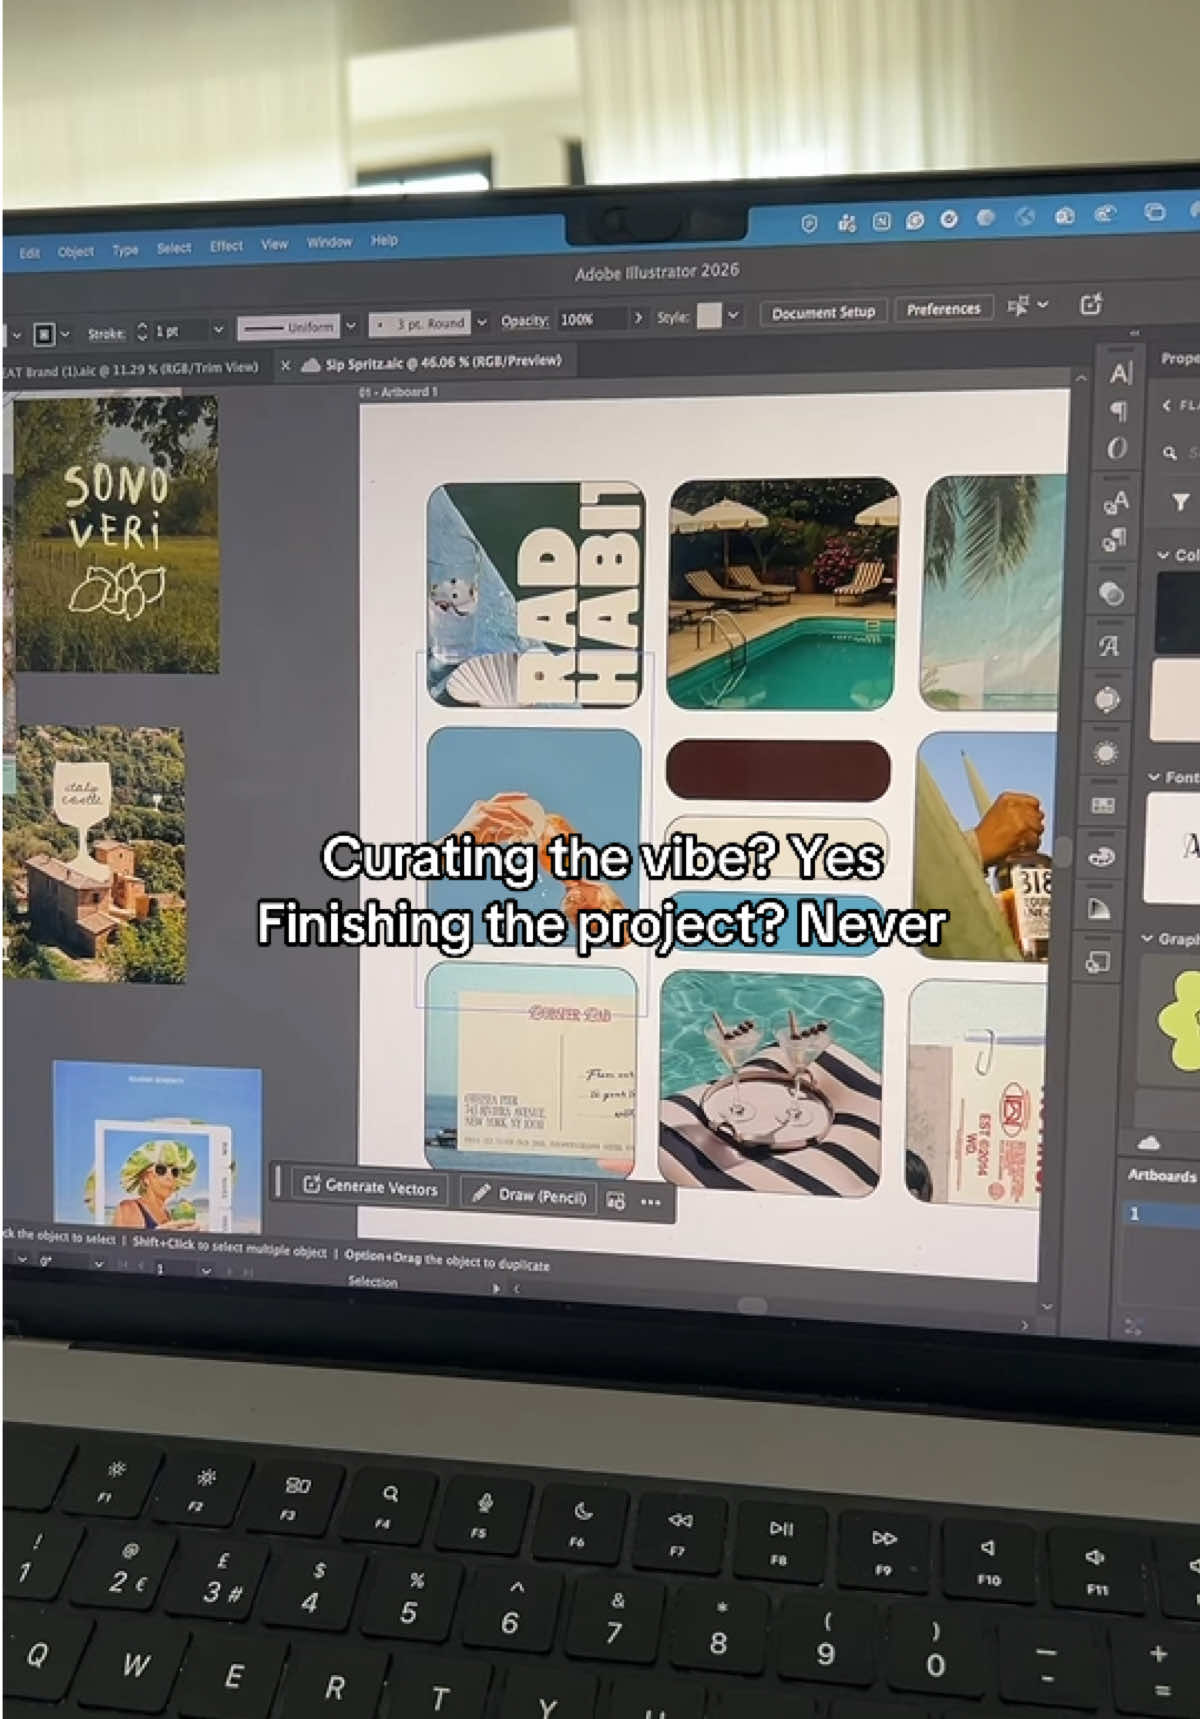
Task: Select artboard 1 row in Artboards panel
Action: tap(1160, 1213)
